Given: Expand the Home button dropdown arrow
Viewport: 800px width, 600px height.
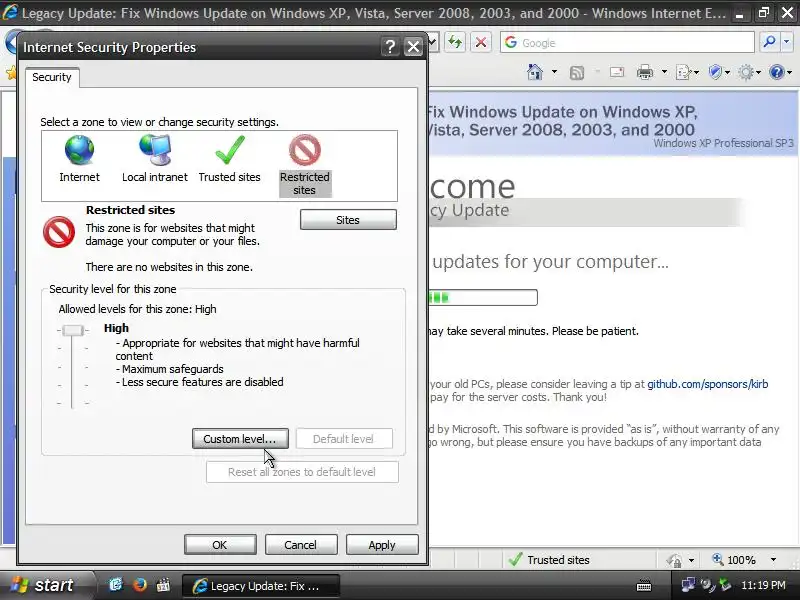Looking at the screenshot, I should (x=554, y=72).
